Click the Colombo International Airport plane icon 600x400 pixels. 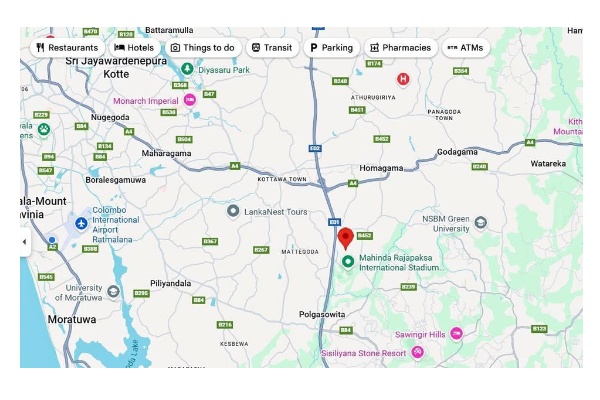[x=81, y=223]
